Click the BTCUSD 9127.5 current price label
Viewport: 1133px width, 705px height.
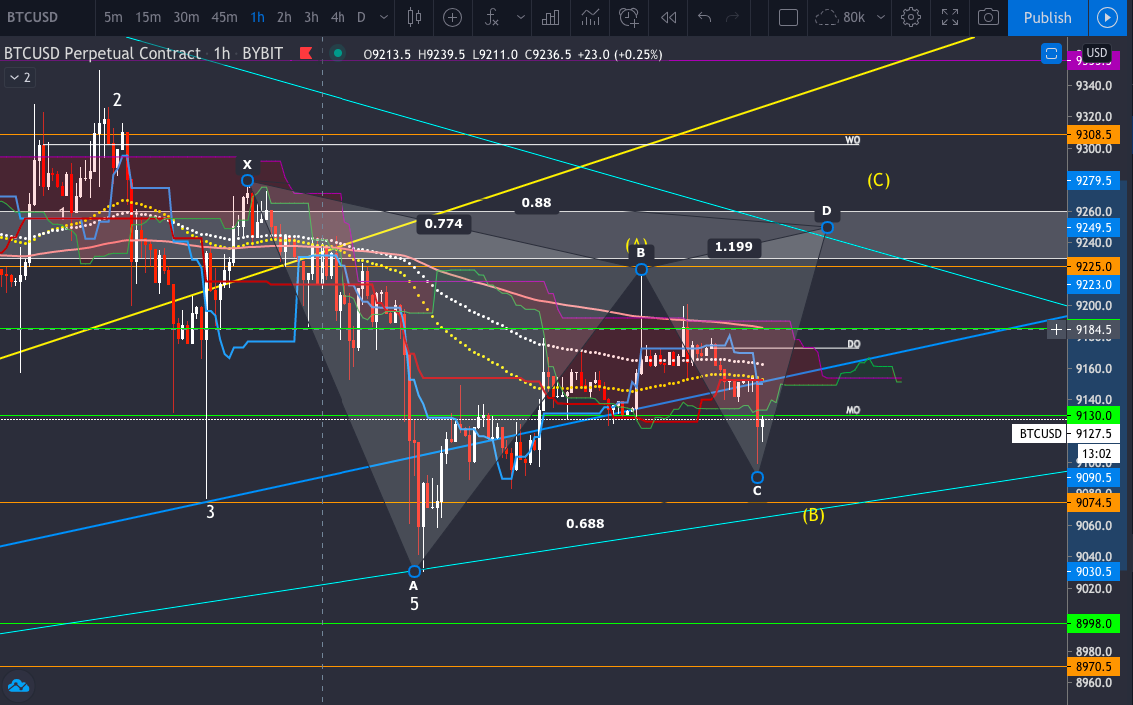[x=1066, y=433]
